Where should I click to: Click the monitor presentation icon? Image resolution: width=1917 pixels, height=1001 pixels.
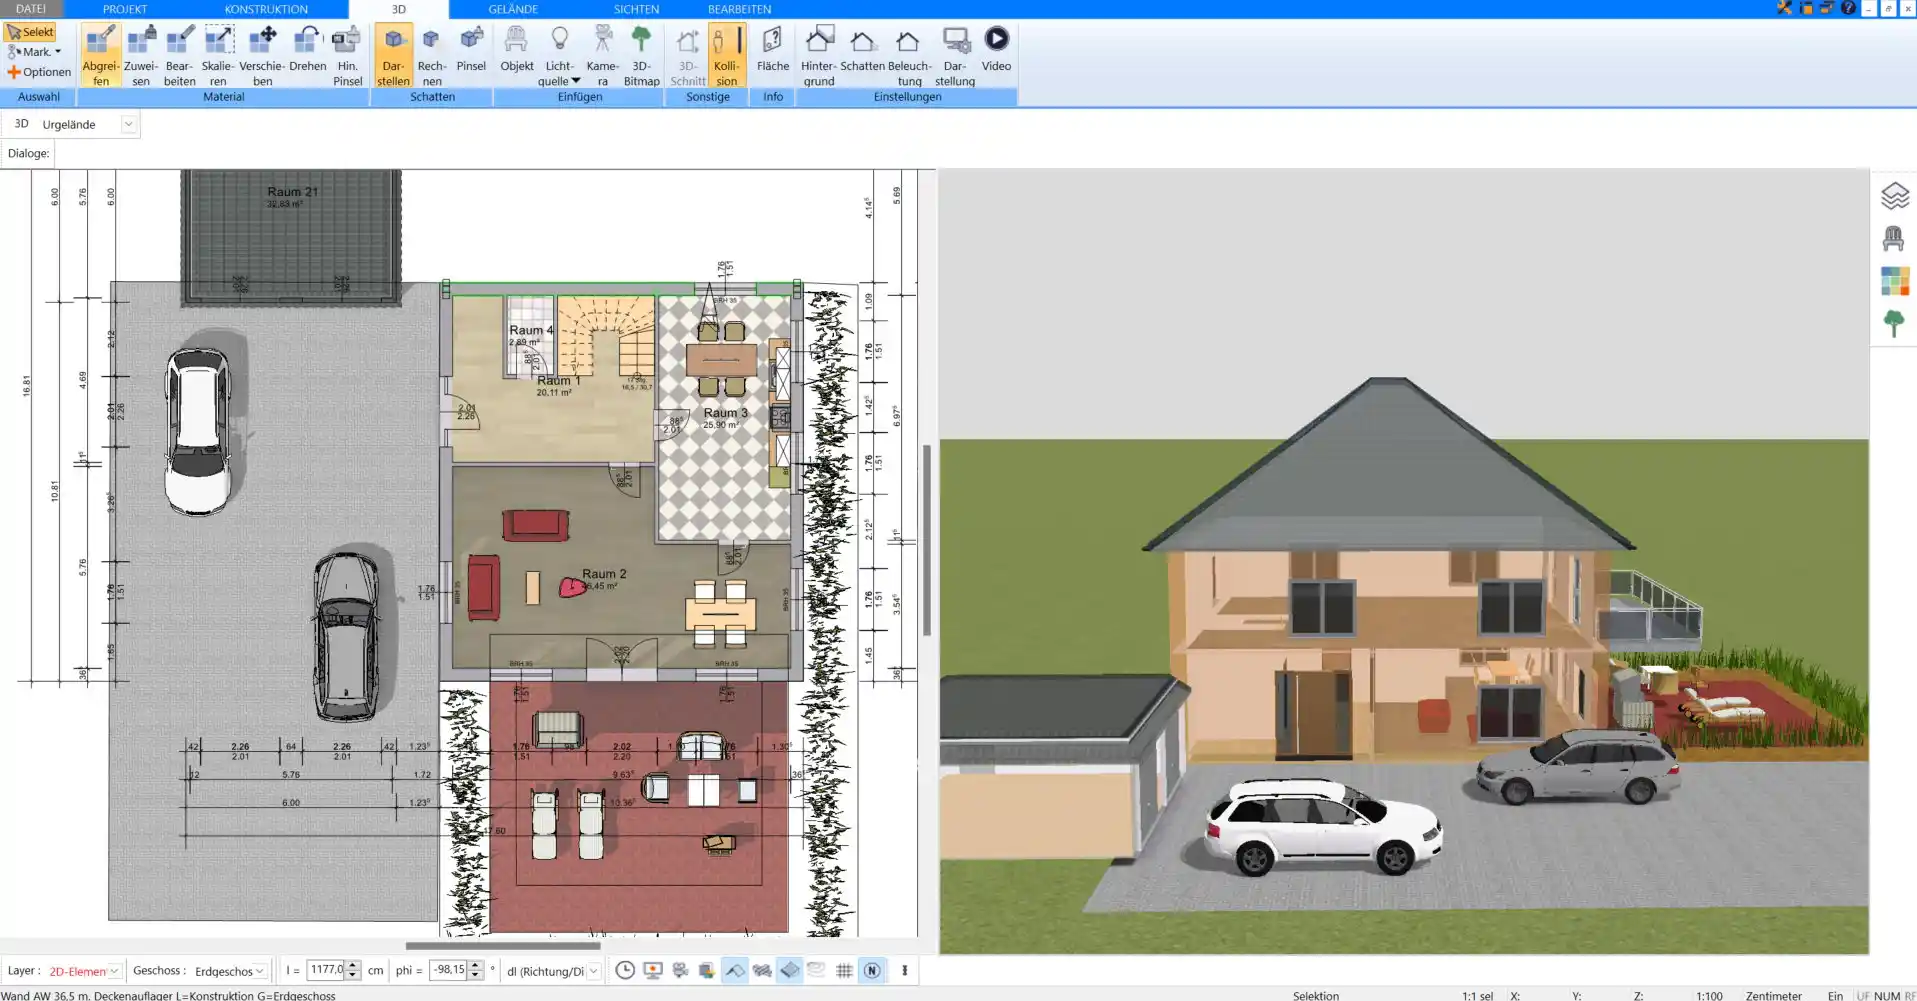[x=653, y=970]
